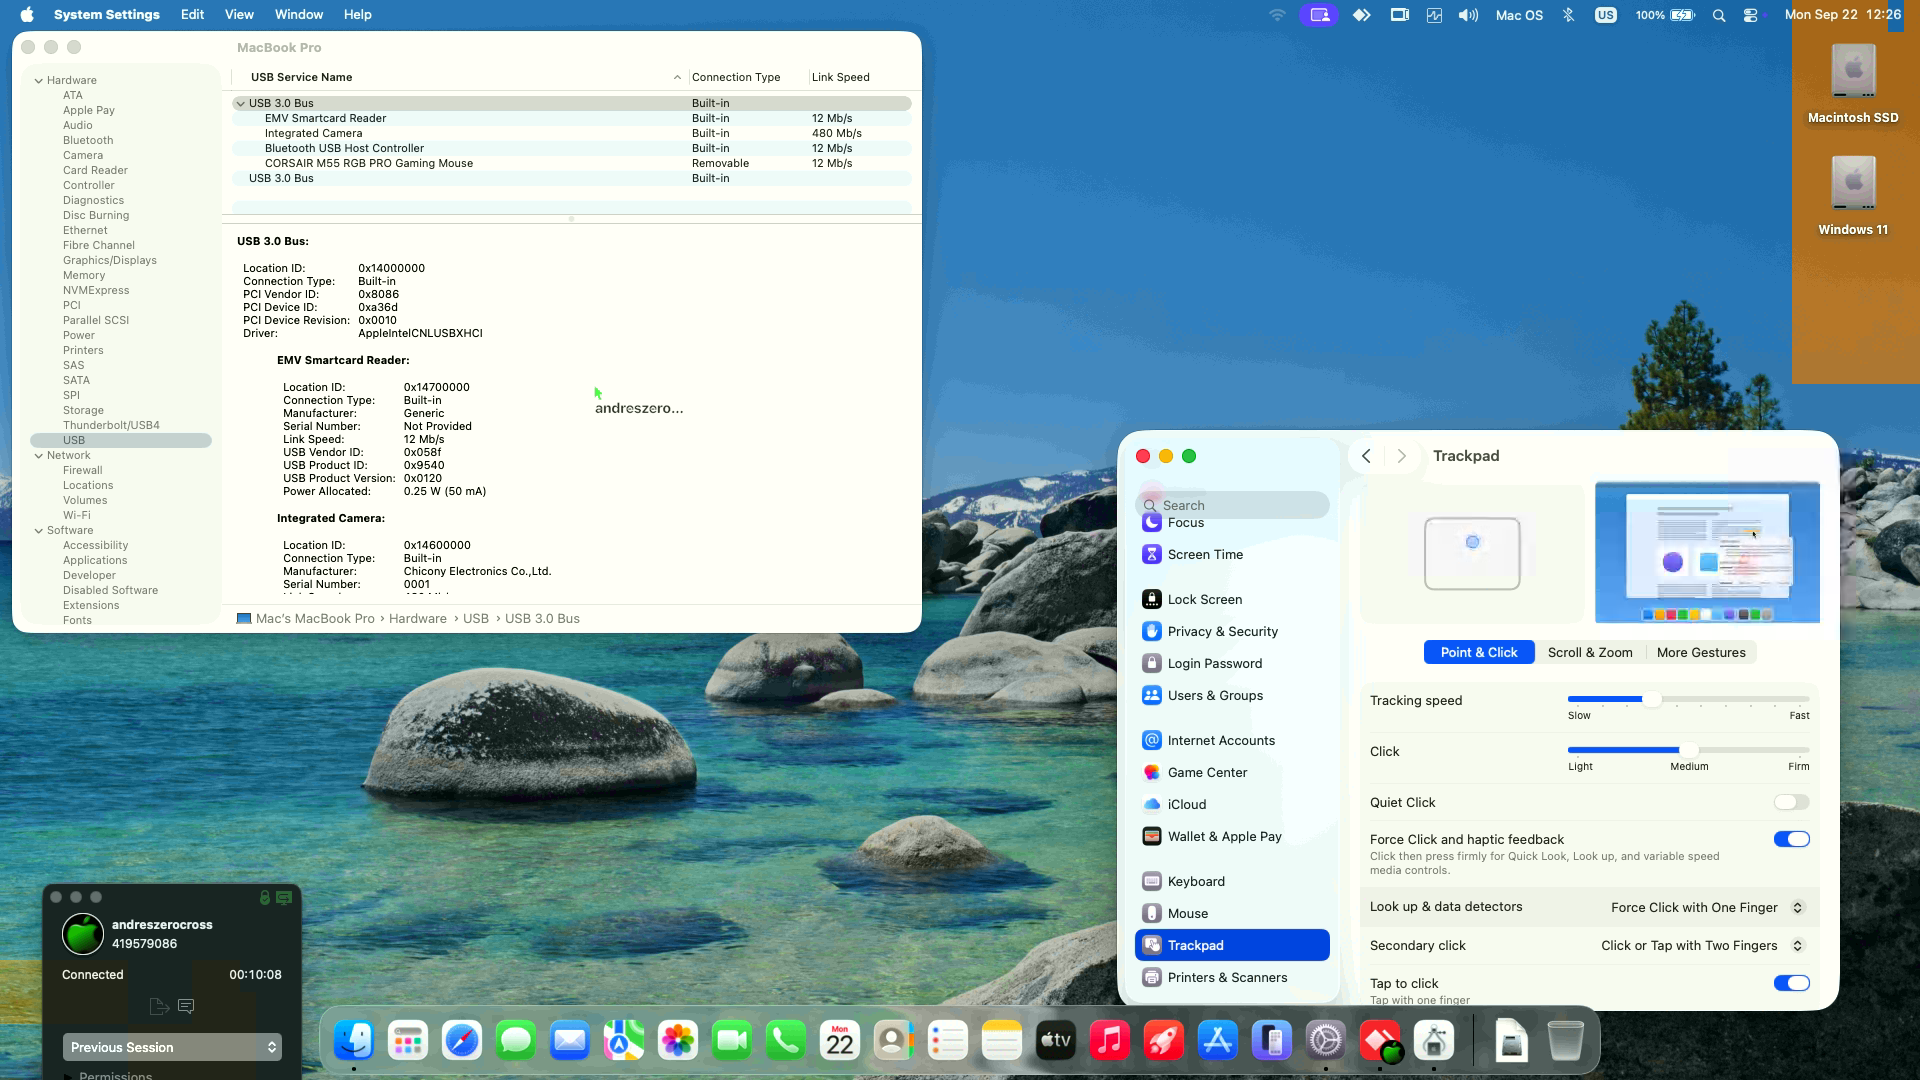Adjust the Click pressure slider
The width and height of the screenshot is (1920, 1080).
1688,750
